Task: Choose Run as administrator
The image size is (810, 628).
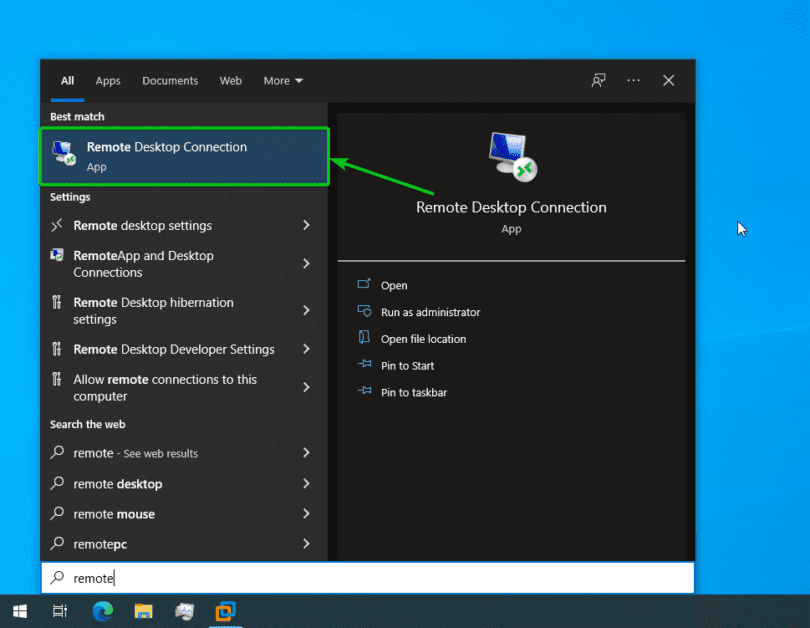Action: coord(430,312)
